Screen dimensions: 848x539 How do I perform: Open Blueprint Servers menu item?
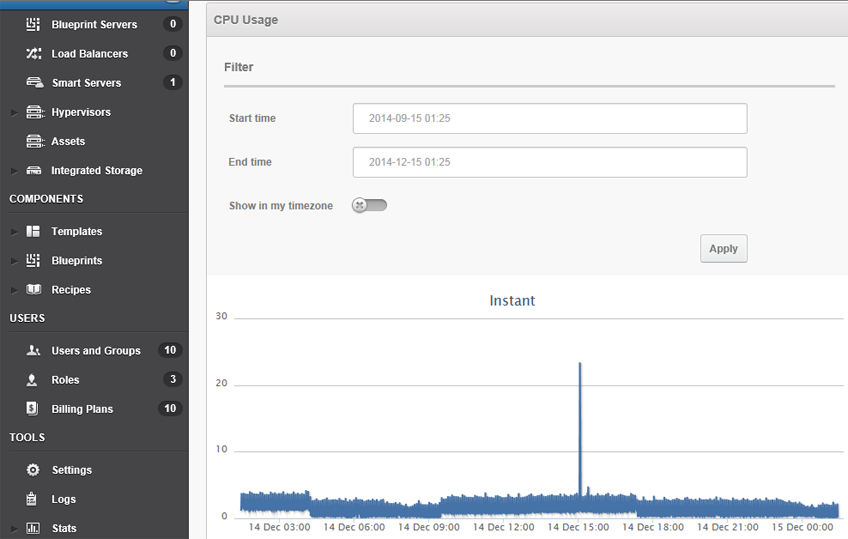tap(94, 24)
